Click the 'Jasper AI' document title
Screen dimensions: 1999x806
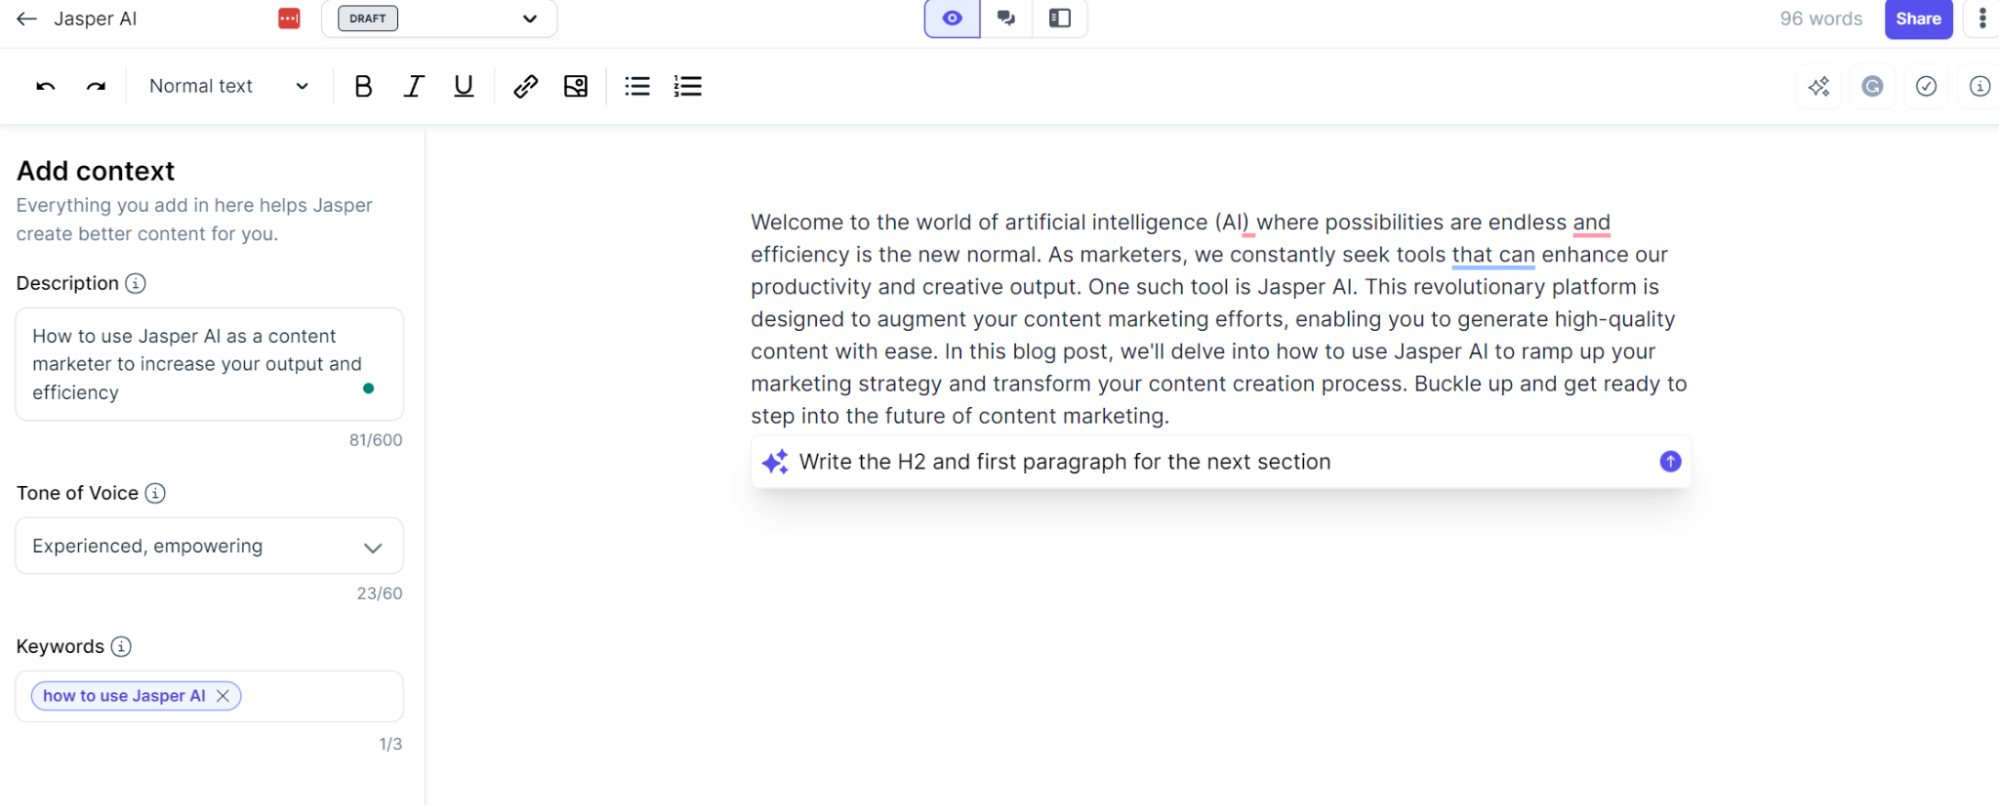[x=95, y=19]
